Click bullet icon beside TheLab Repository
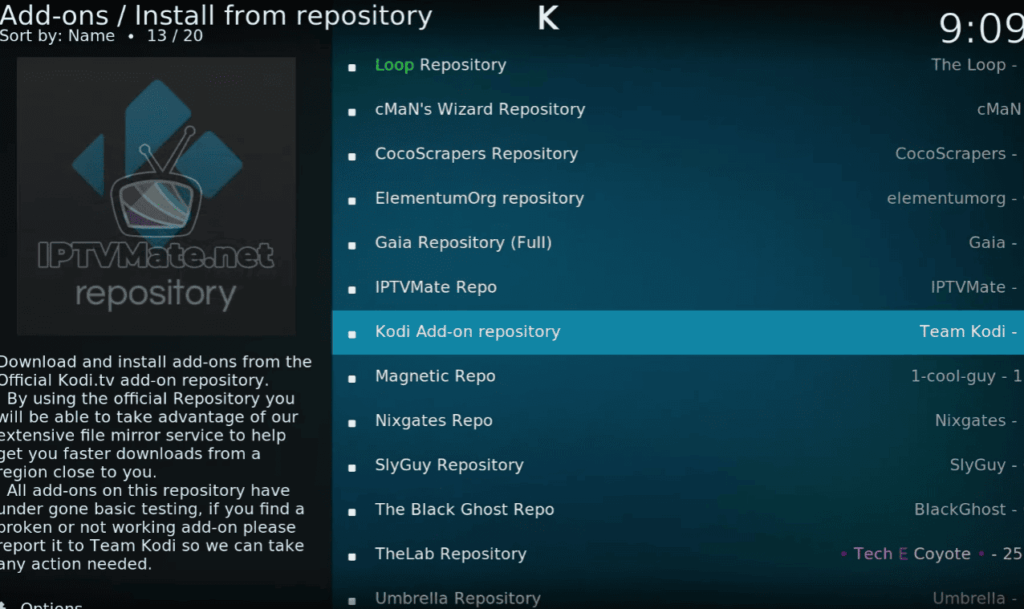1024x609 pixels. tap(352, 556)
